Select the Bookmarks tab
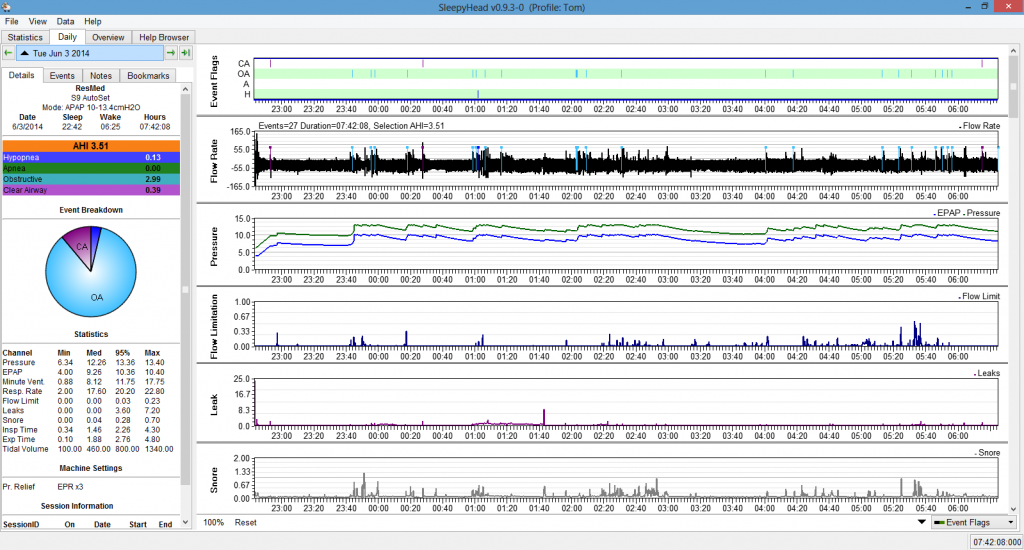 (x=148, y=76)
